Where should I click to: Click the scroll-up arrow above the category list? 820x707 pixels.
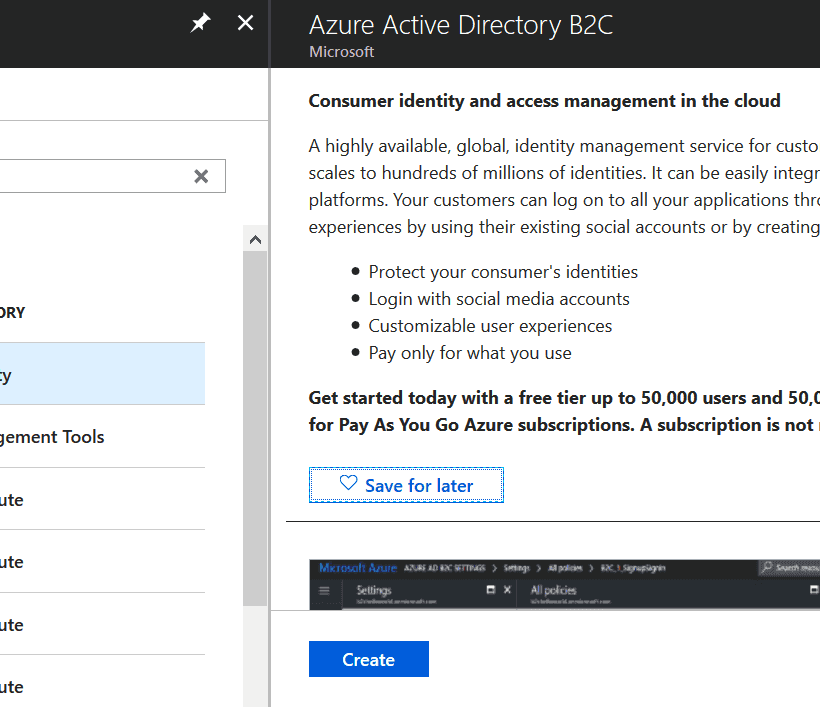pos(255,240)
